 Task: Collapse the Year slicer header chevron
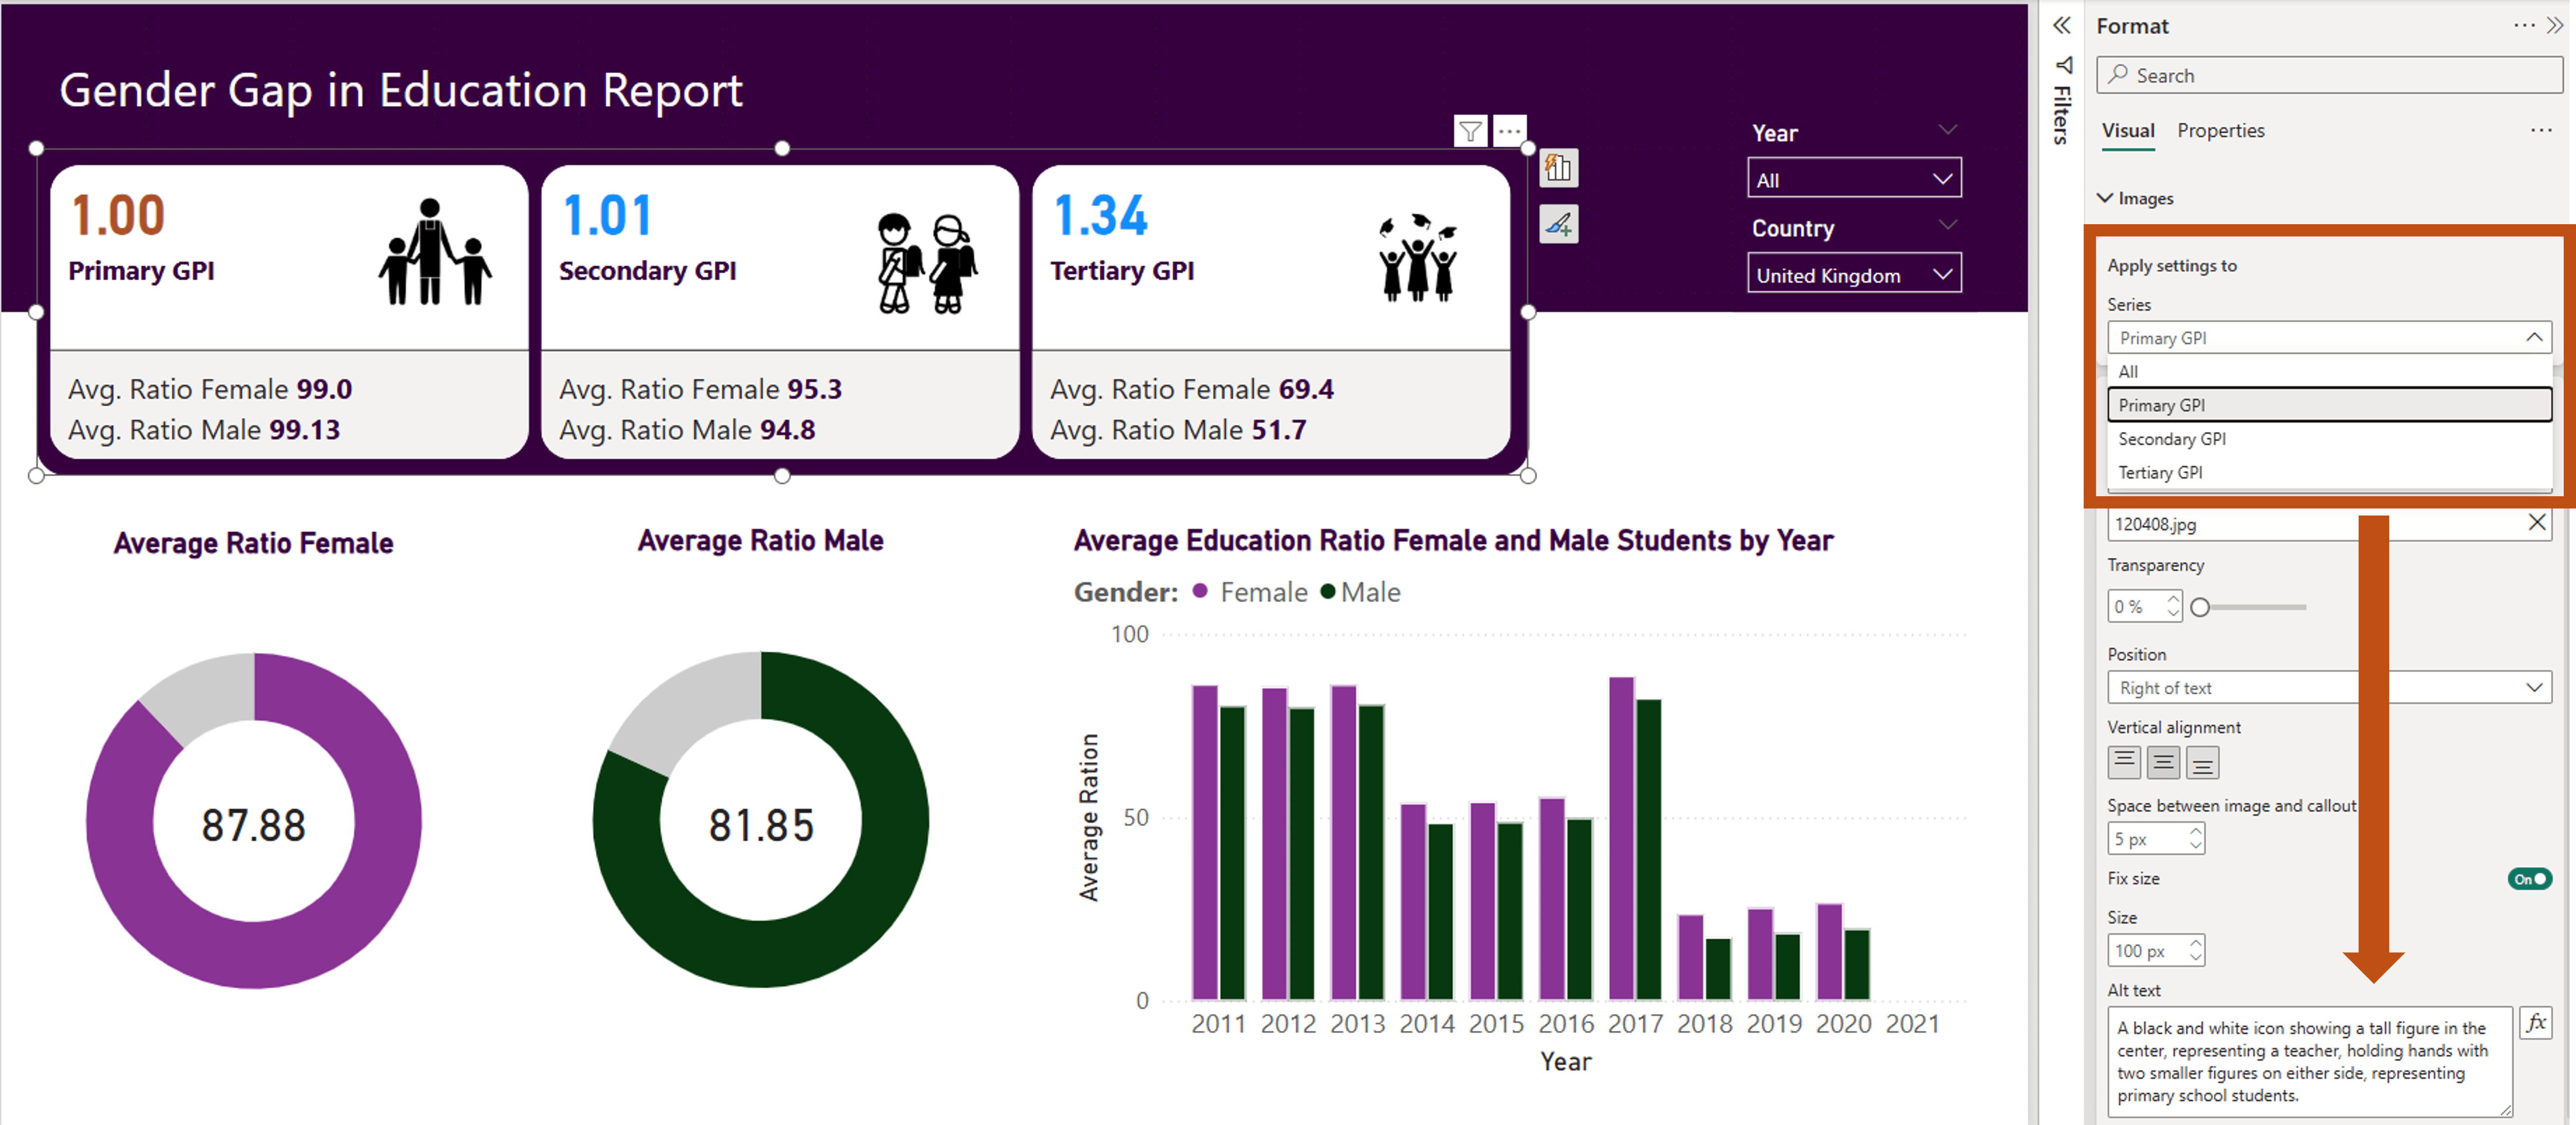pos(1947,130)
